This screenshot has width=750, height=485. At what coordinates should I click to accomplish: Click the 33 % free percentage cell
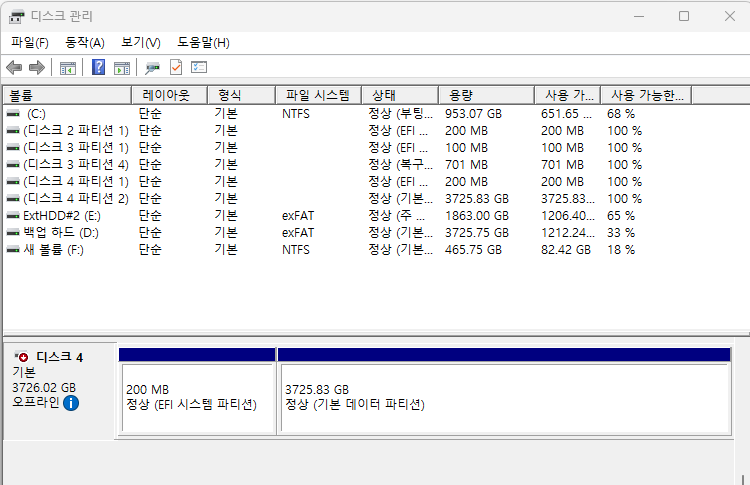tap(621, 233)
